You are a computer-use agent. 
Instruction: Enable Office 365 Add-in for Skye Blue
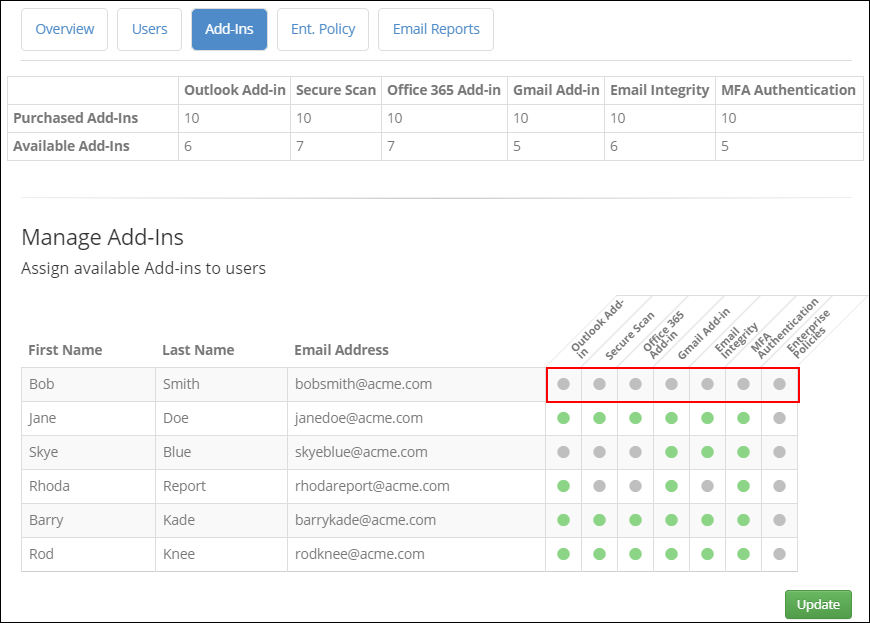(x=635, y=452)
